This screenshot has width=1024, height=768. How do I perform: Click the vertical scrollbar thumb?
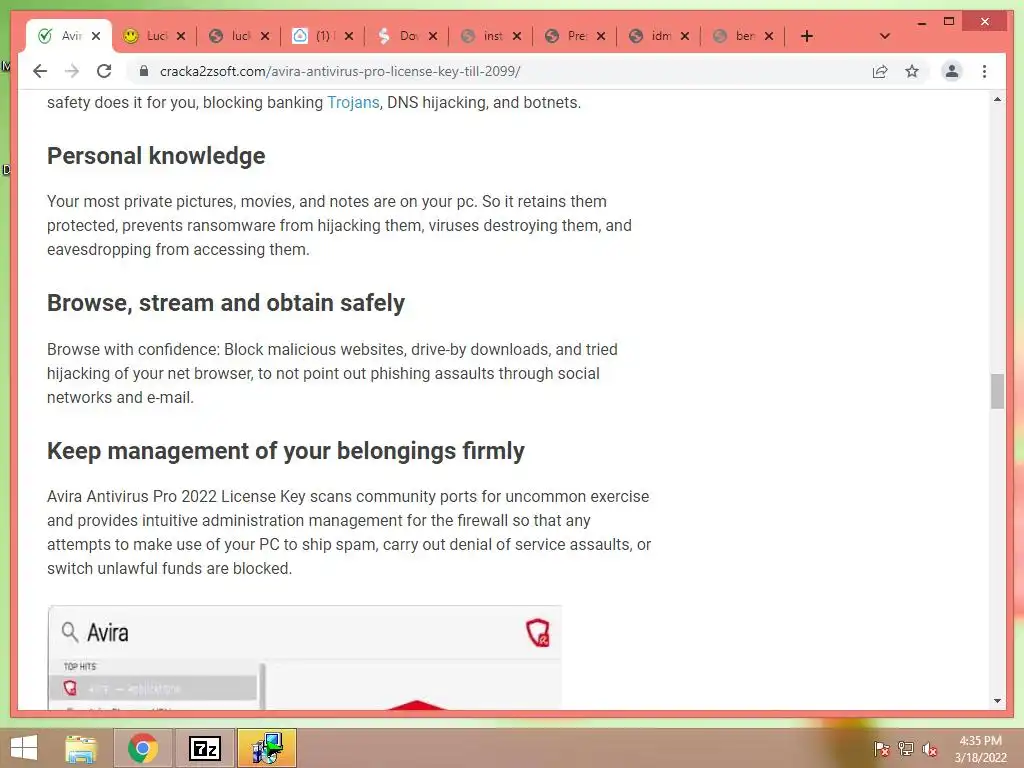point(997,391)
